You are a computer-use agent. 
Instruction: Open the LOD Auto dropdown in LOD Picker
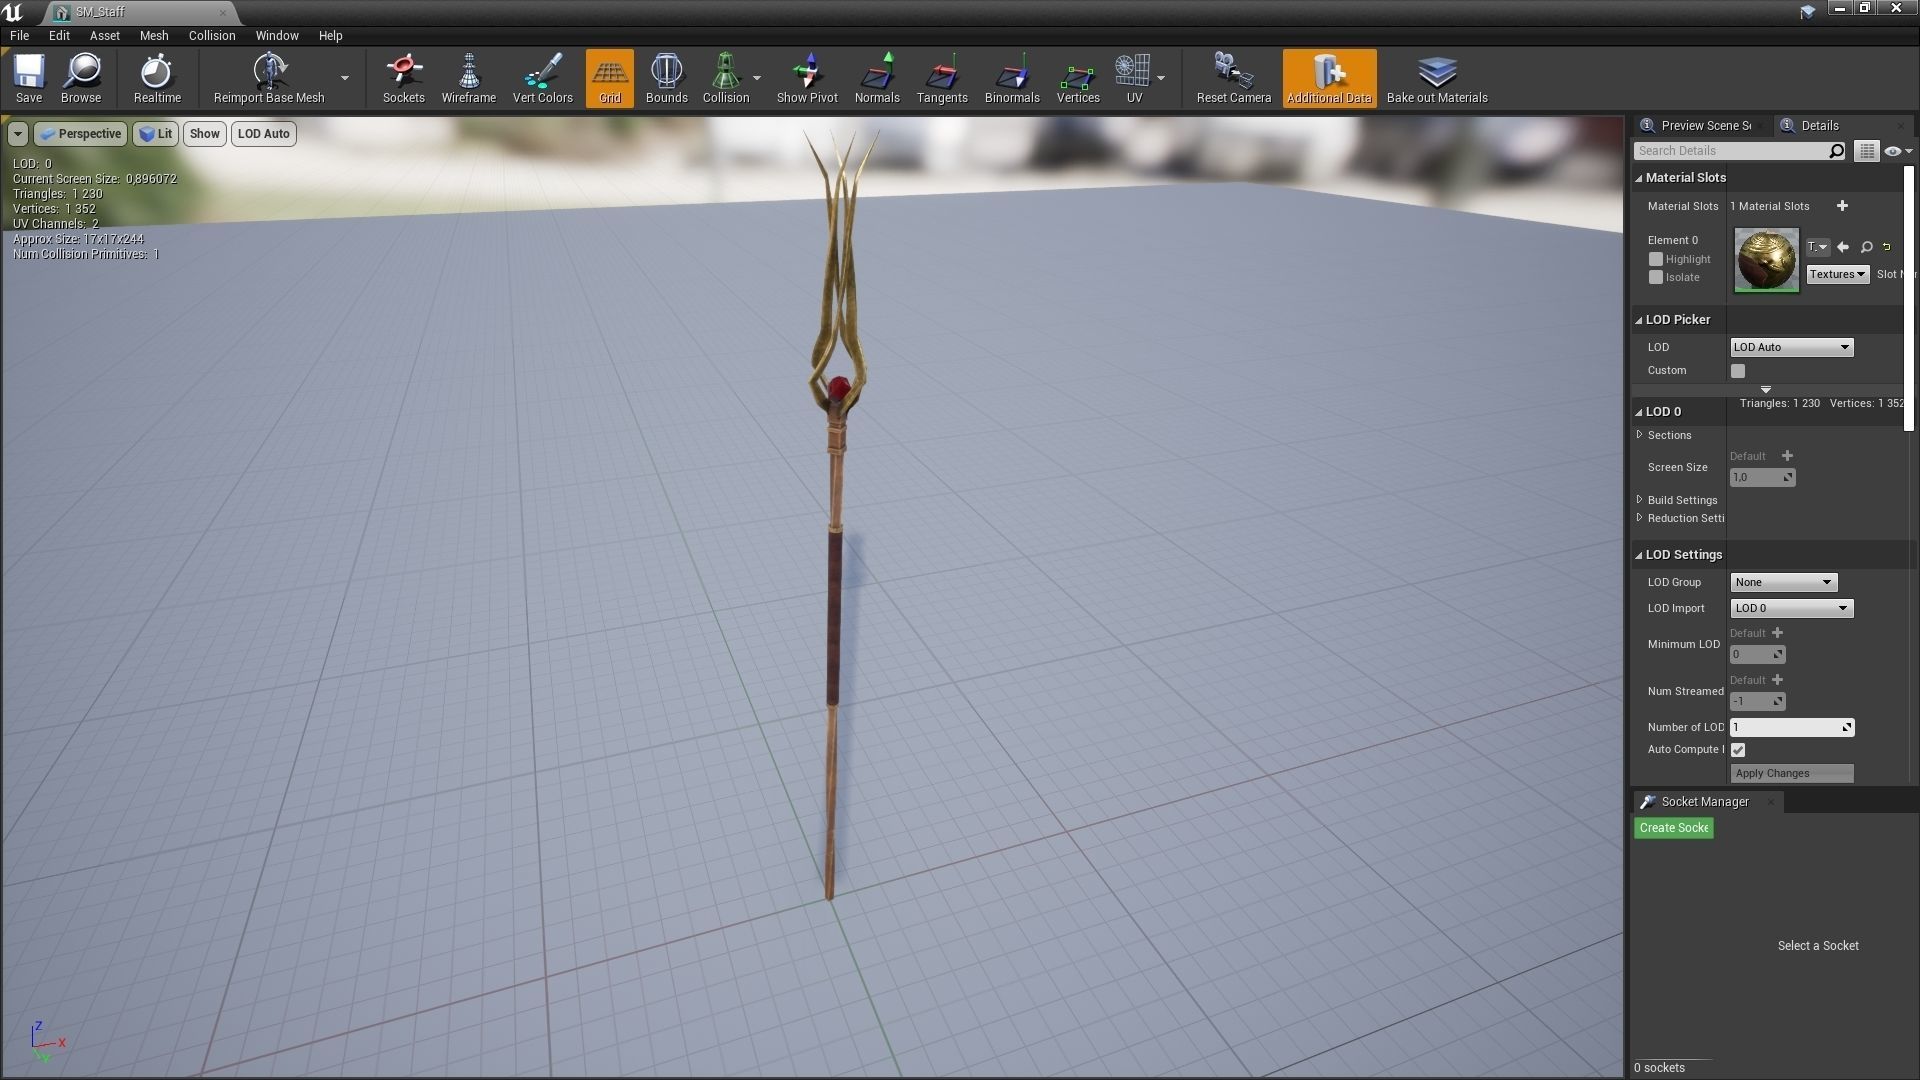click(1791, 347)
